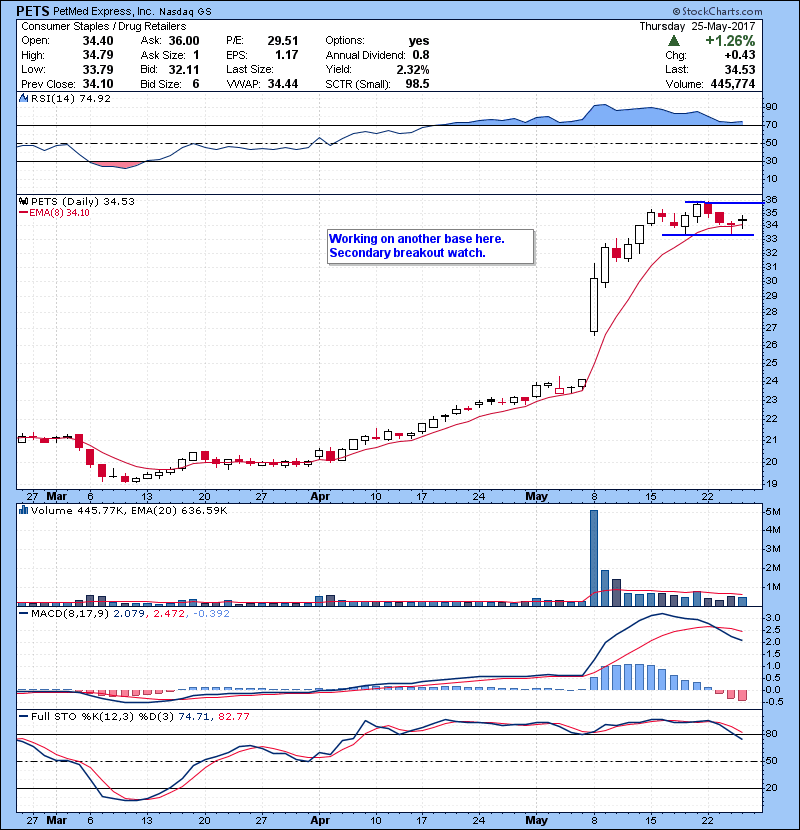Click the 36 label on the price axis
Image resolution: width=800 pixels, height=830 pixels.
[771, 200]
